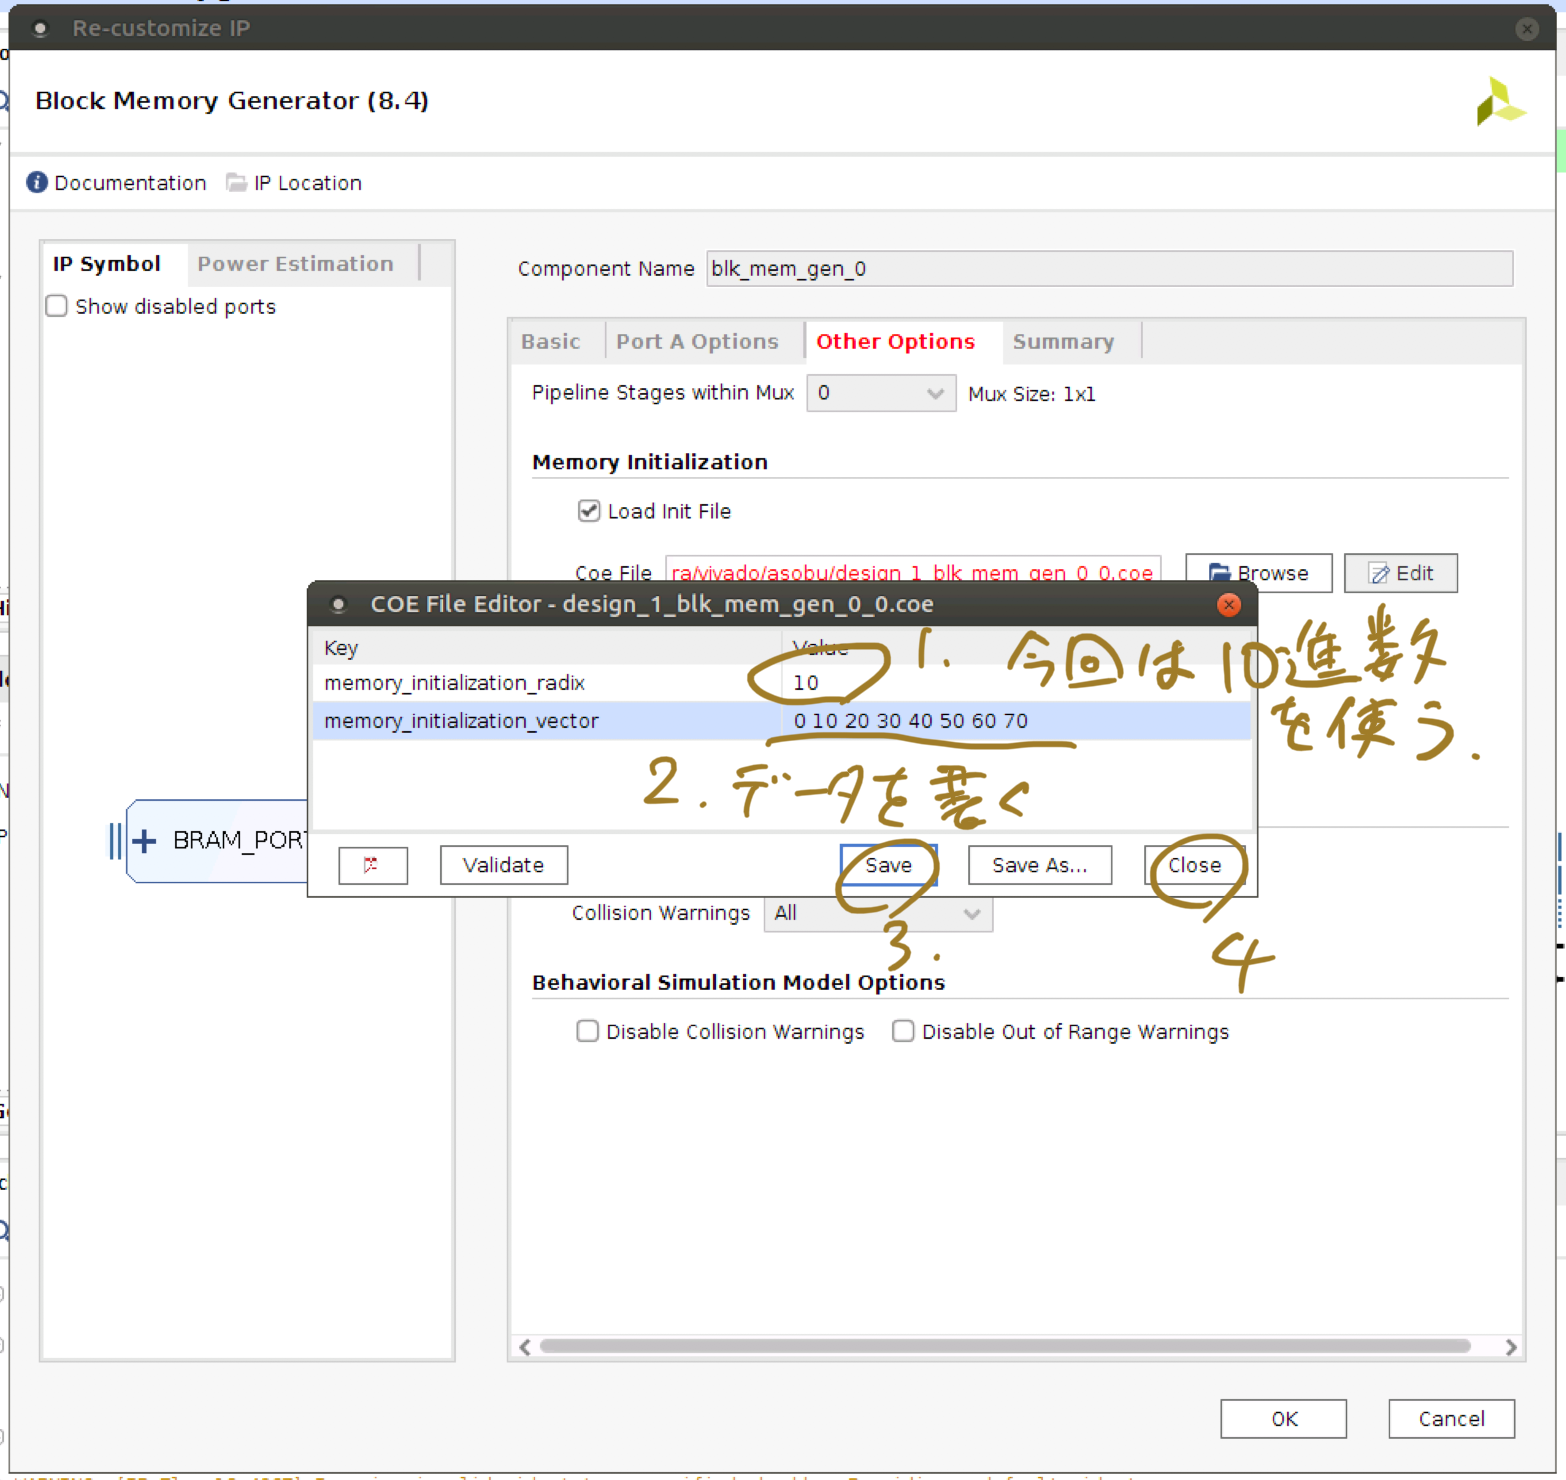Toggle Show disabled ports checkbox

tap(57, 306)
